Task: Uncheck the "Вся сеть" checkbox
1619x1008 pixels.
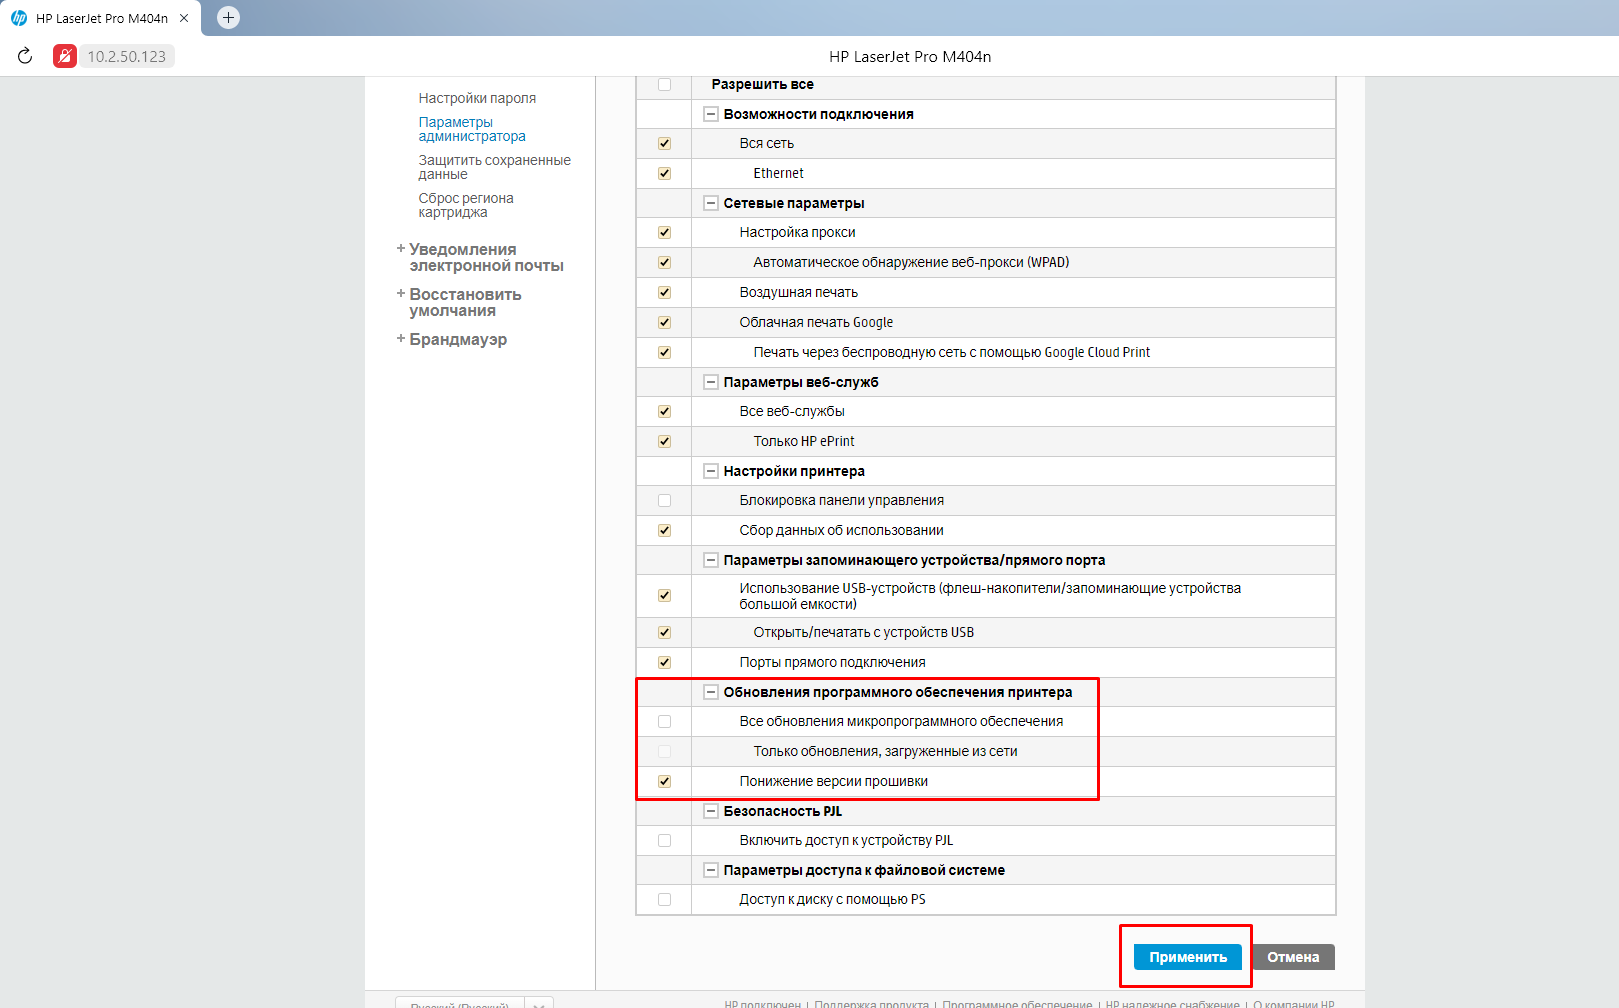Action: (x=665, y=144)
